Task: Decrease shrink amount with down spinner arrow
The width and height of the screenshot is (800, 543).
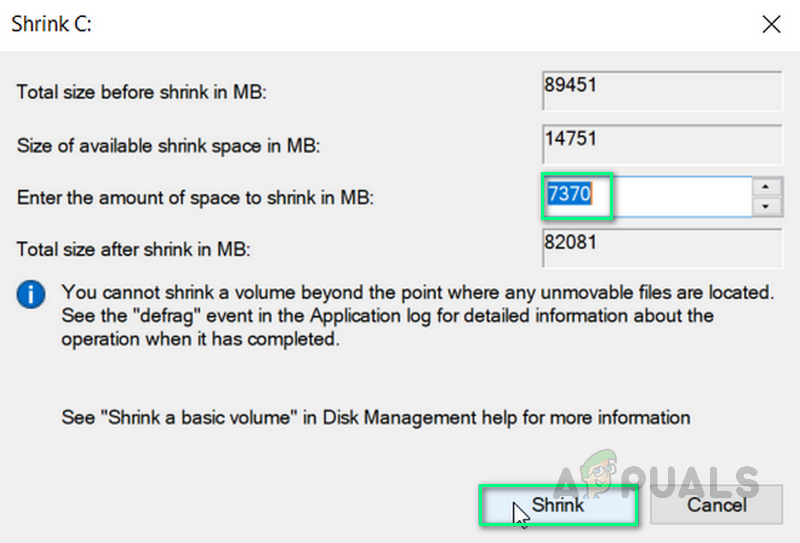Action: [x=766, y=206]
